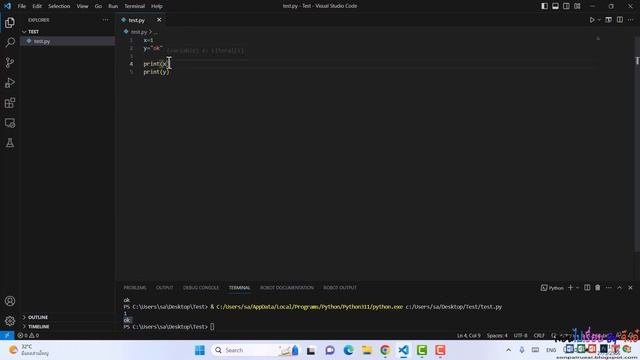Screen dimensions: 640x360
Task: Click Ln 4, Col 9 status item
Action: (469, 336)
